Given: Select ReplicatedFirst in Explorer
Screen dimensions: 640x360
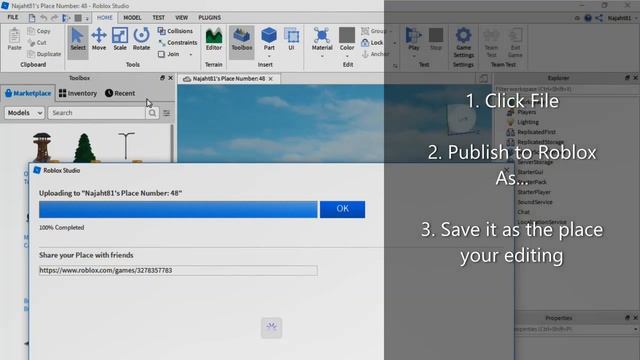Looking at the screenshot, I should pyautogui.click(x=531, y=132).
